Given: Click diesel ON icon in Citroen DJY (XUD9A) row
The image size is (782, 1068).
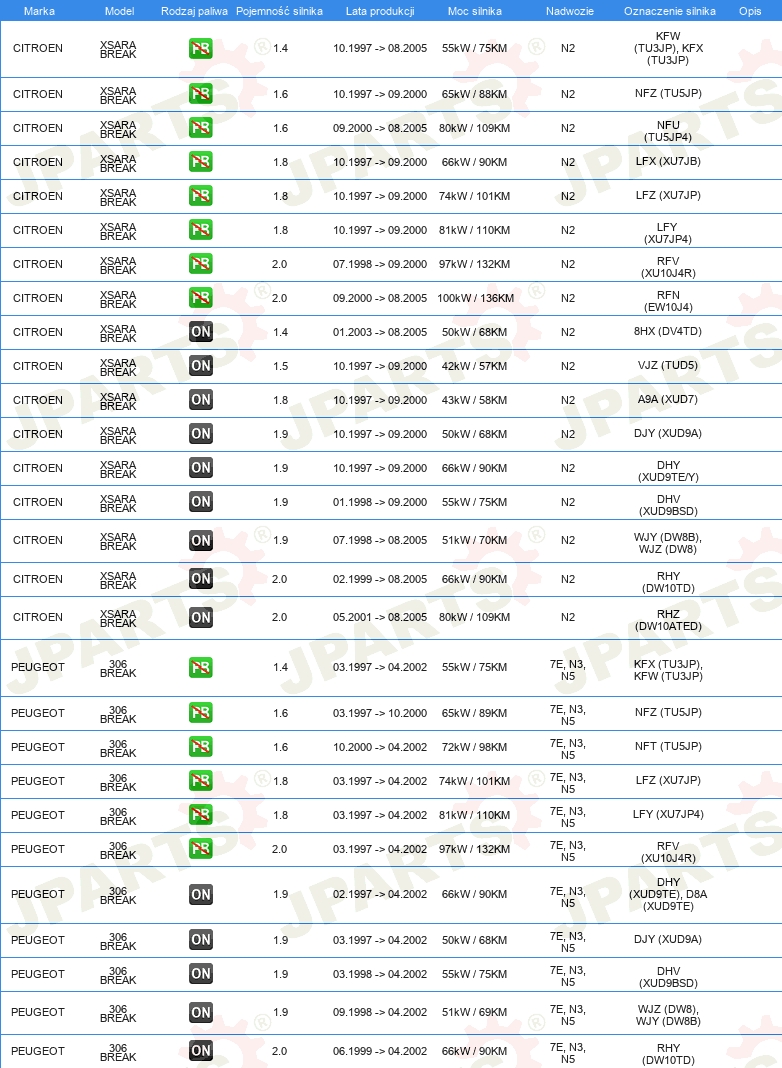Looking at the screenshot, I should [200, 435].
